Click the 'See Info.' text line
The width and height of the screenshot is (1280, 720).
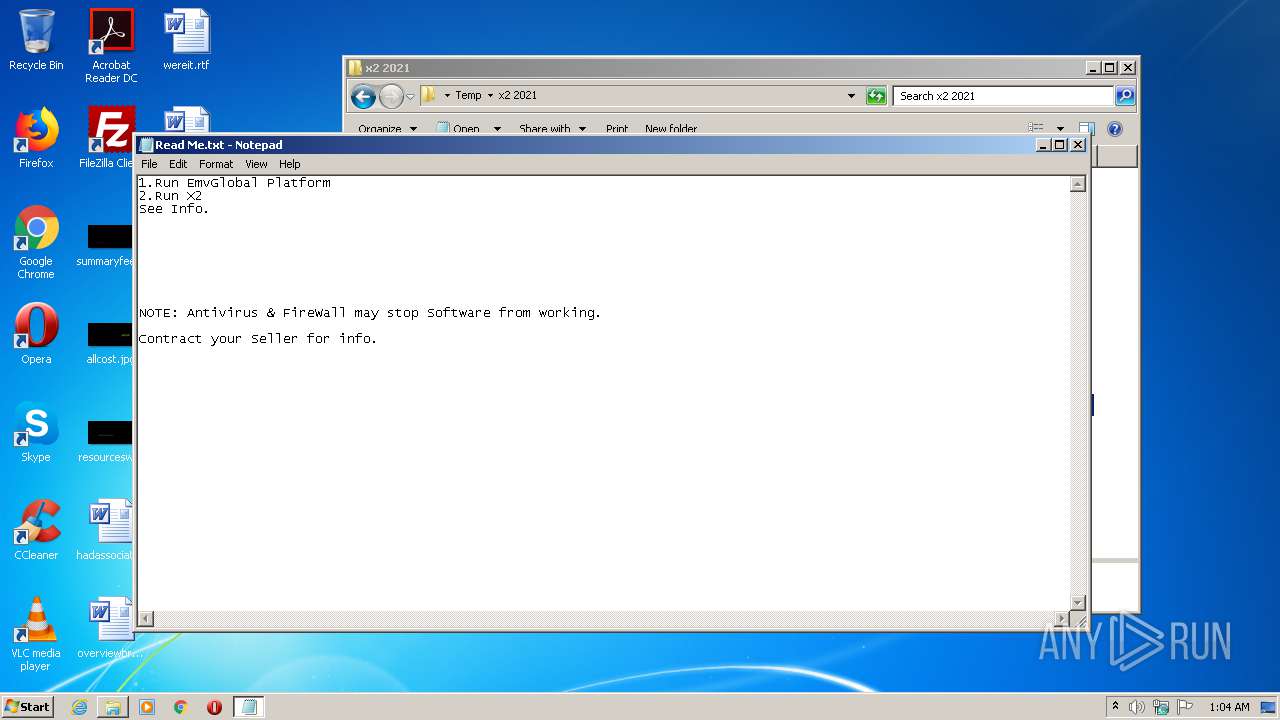click(174, 209)
